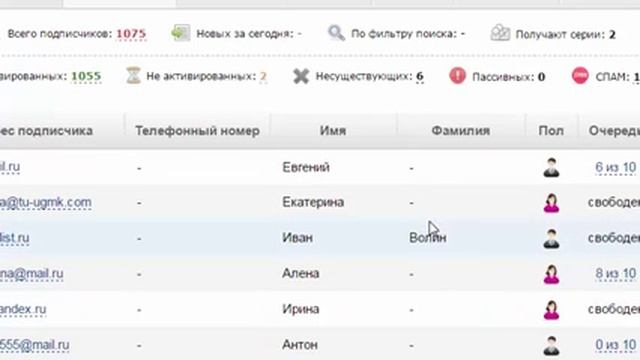Click the male gender icon in Евгений row

tap(551, 167)
